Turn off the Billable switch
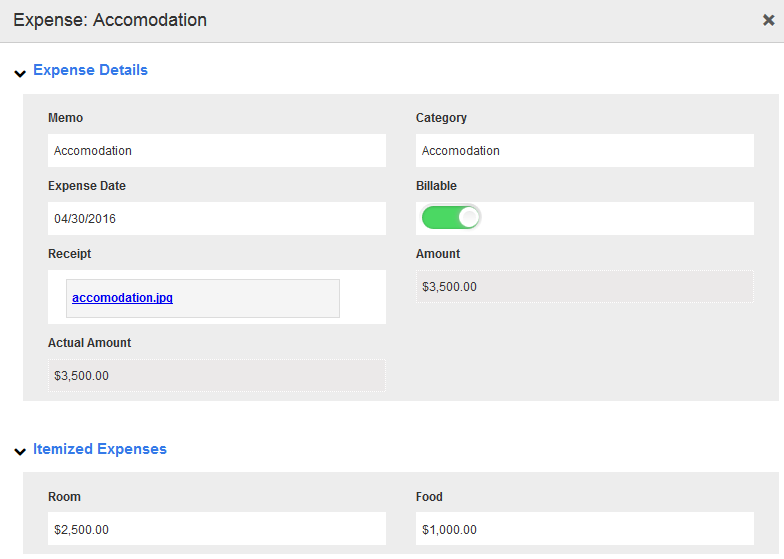This screenshot has width=784, height=559. [x=451, y=218]
